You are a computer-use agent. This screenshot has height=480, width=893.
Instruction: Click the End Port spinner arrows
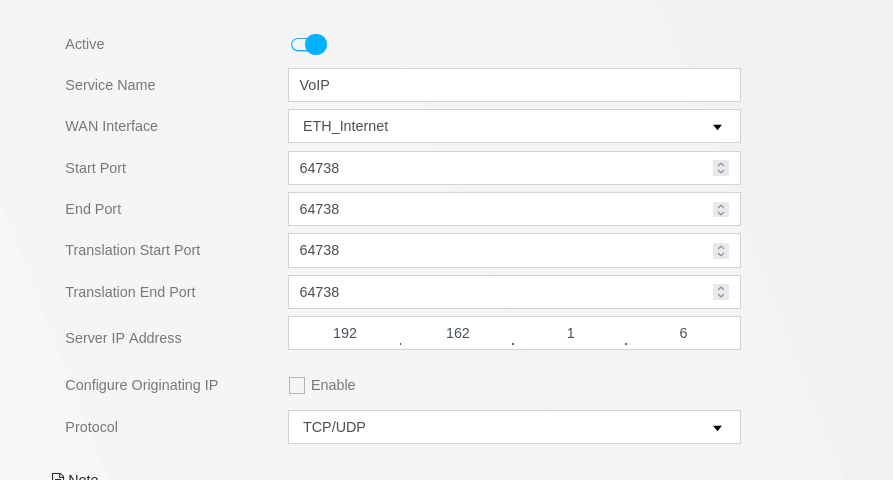pyautogui.click(x=721, y=210)
